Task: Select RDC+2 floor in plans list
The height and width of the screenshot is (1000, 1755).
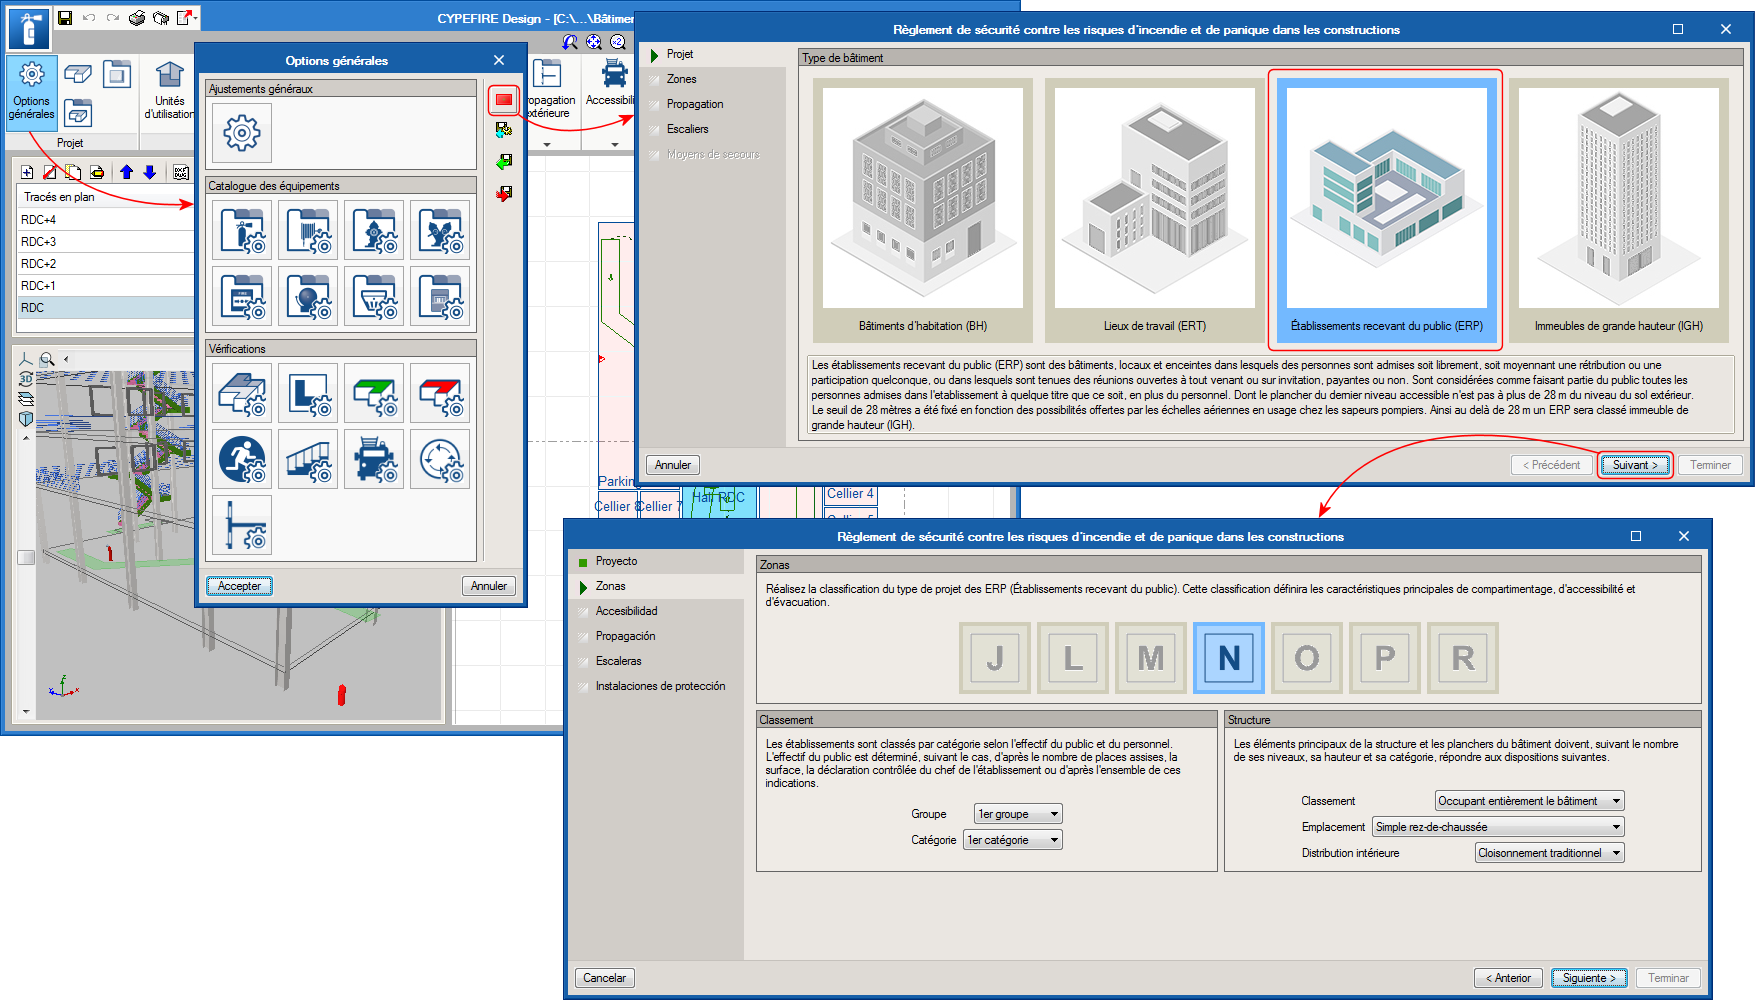Action: pos(105,264)
